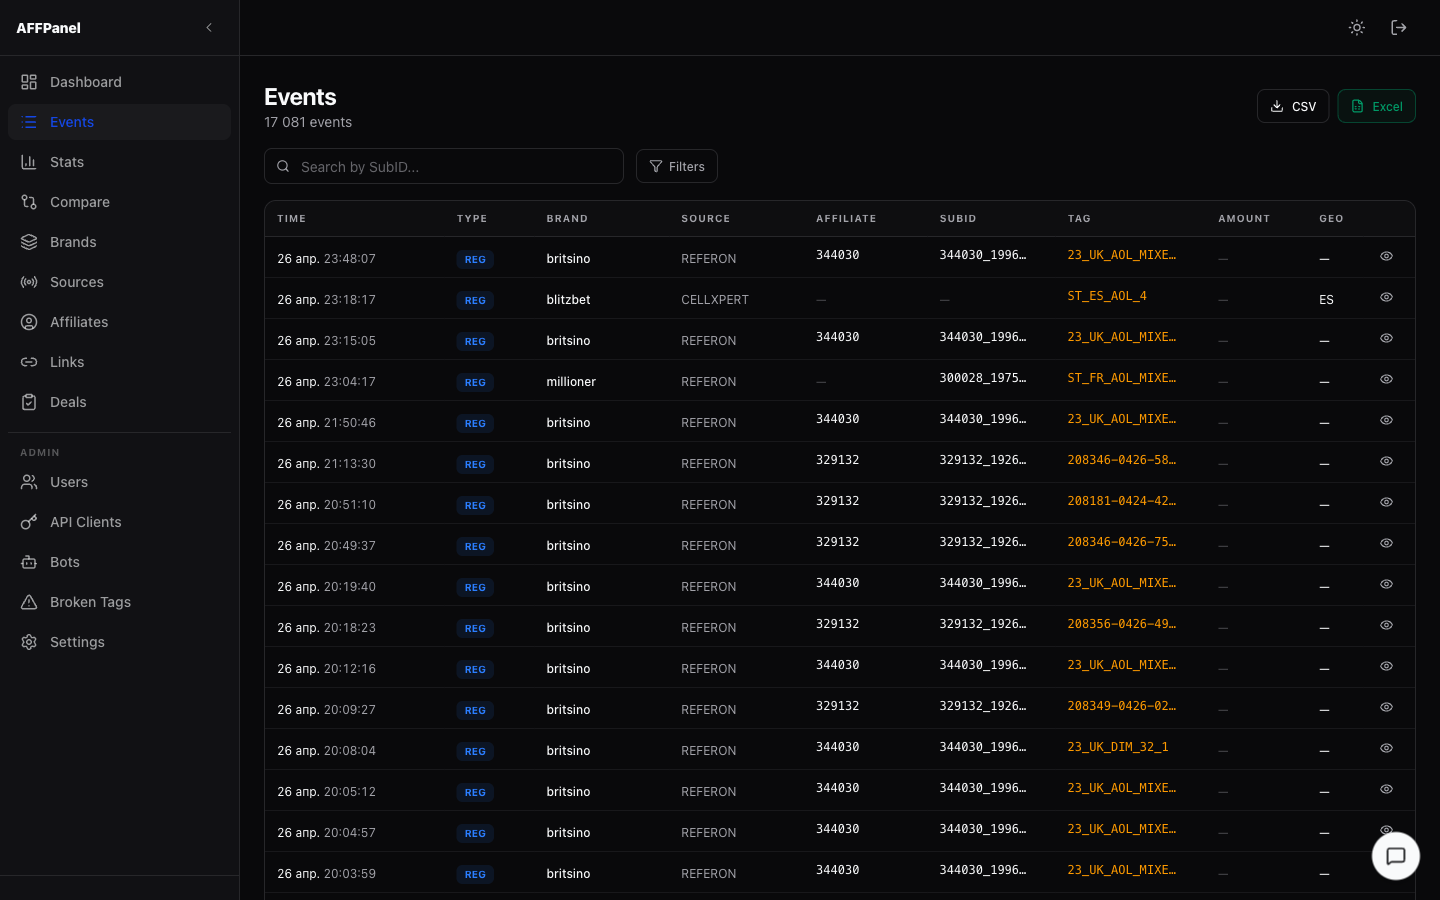This screenshot has width=1440, height=900.
Task: Open the Bots section icon
Action: (x=29, y=561)
